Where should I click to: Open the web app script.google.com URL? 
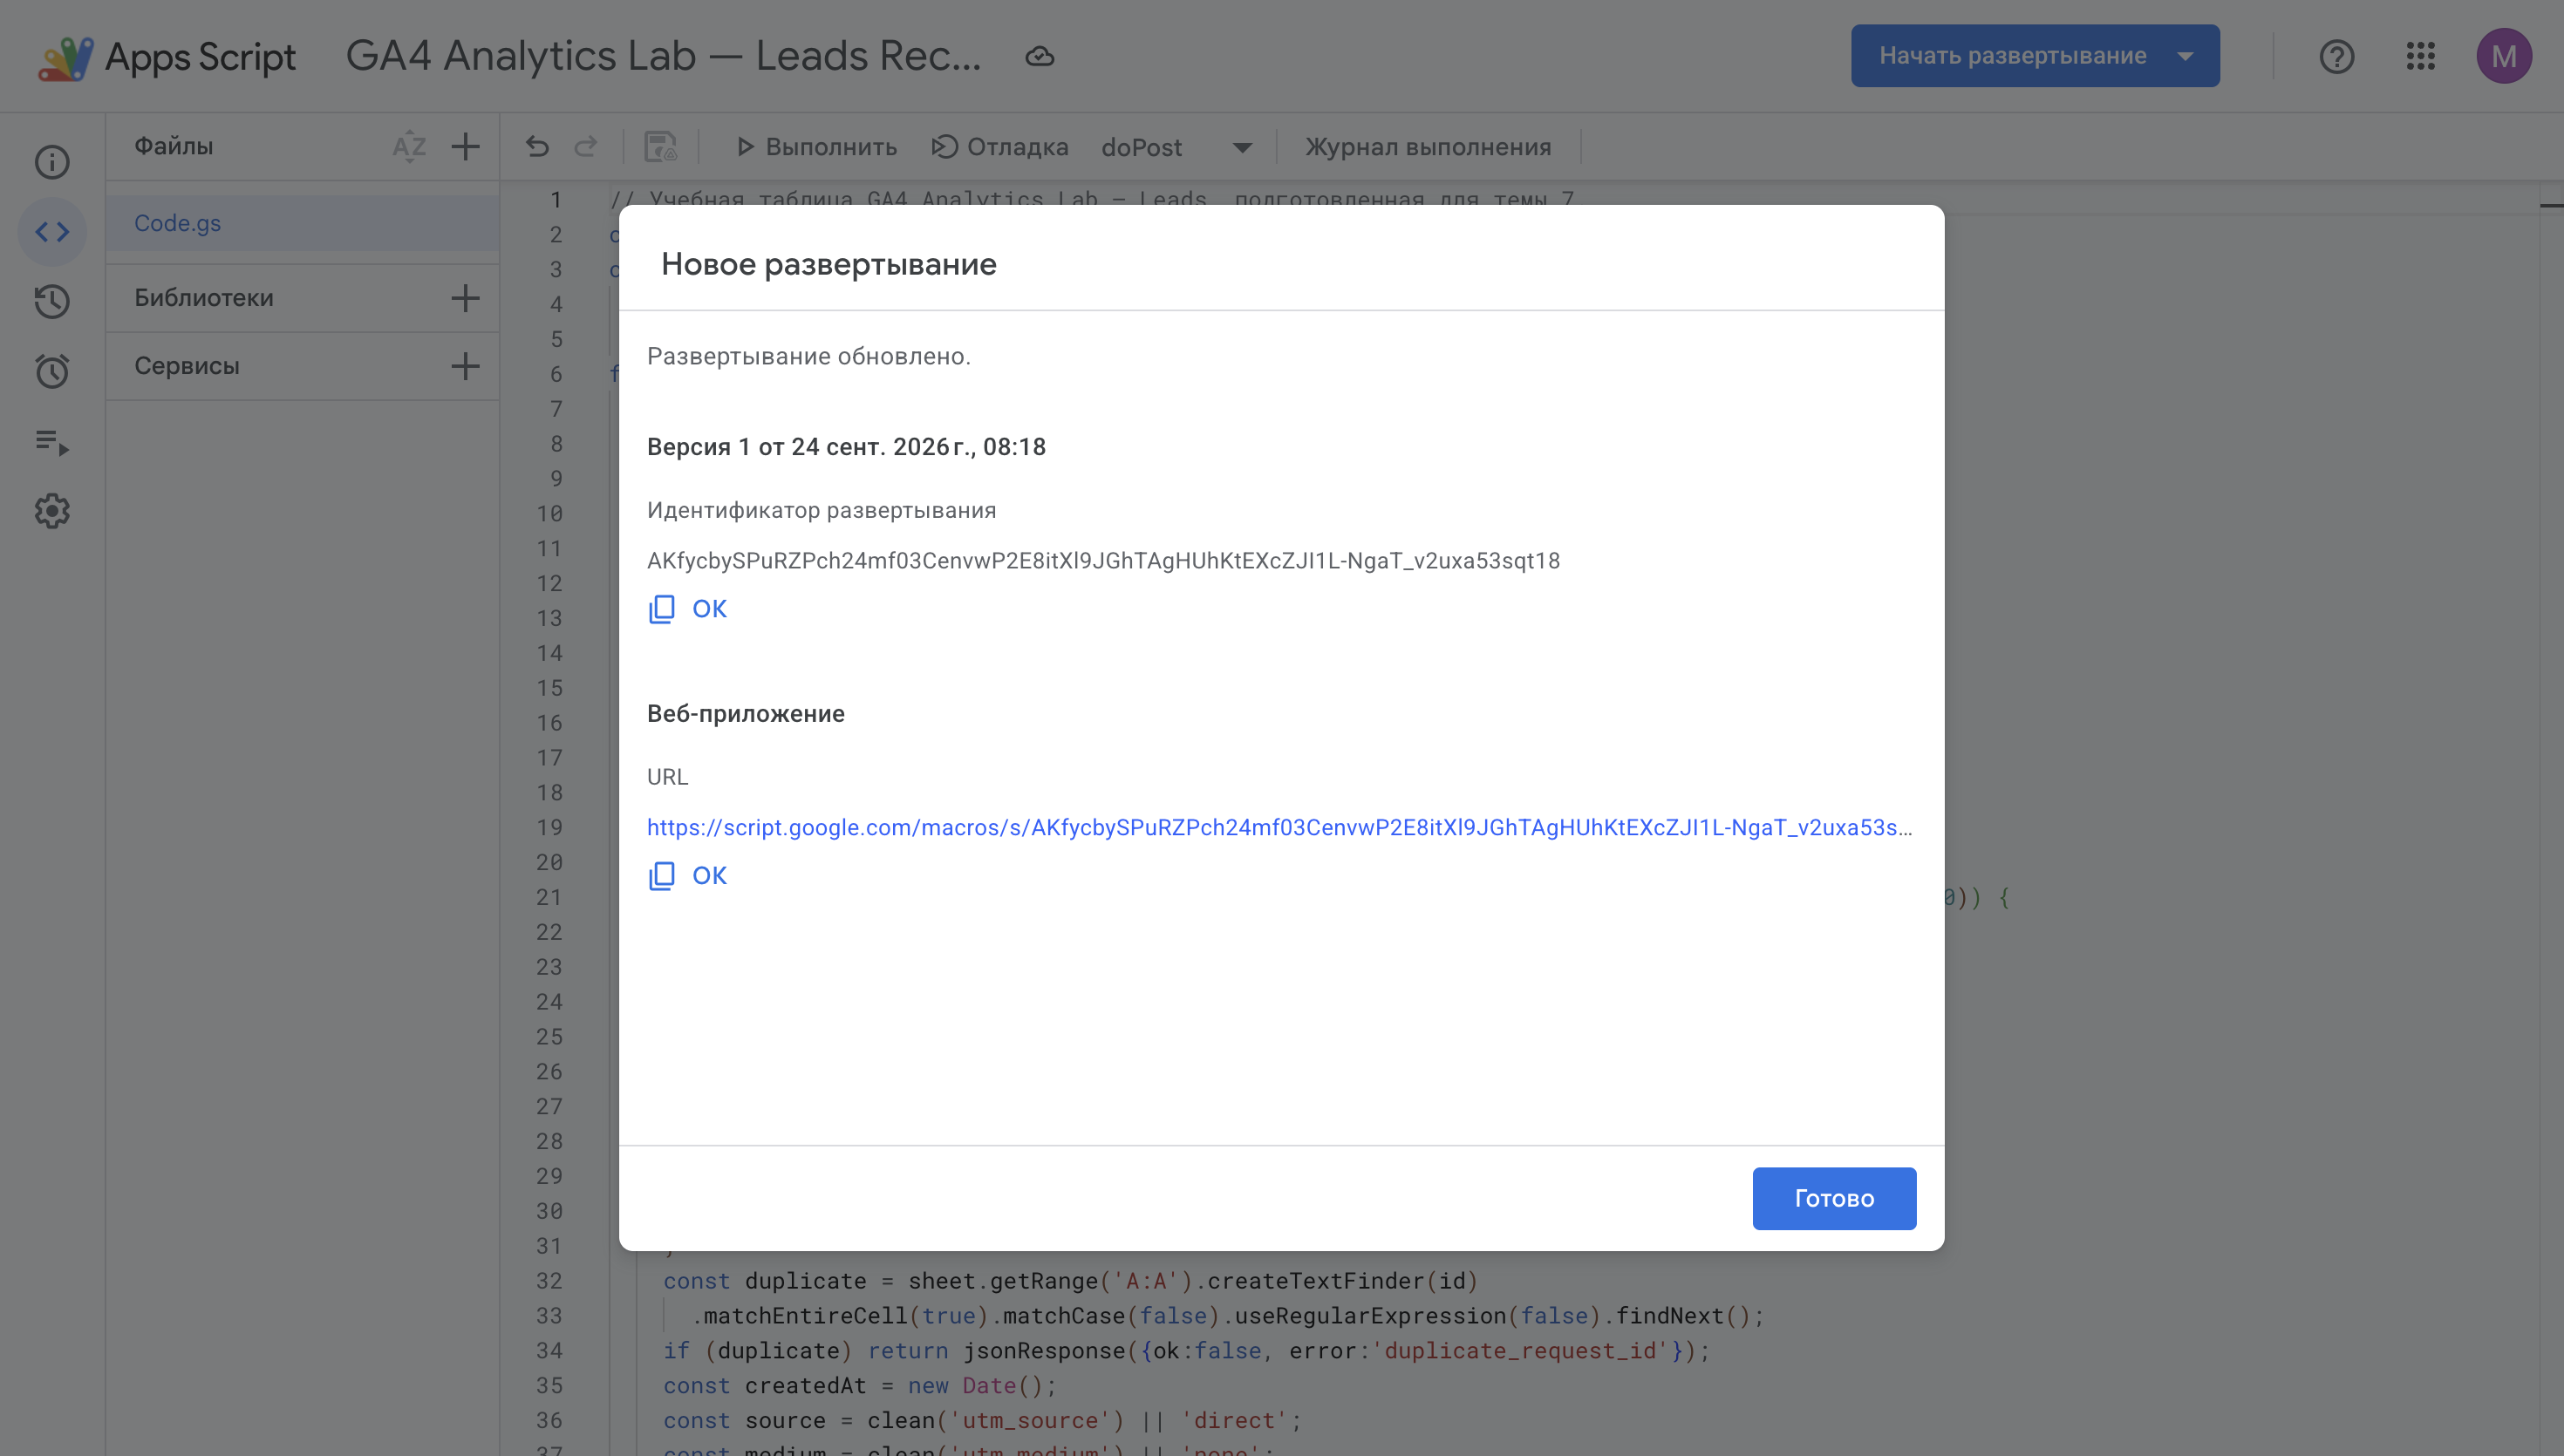[1279, 827]
